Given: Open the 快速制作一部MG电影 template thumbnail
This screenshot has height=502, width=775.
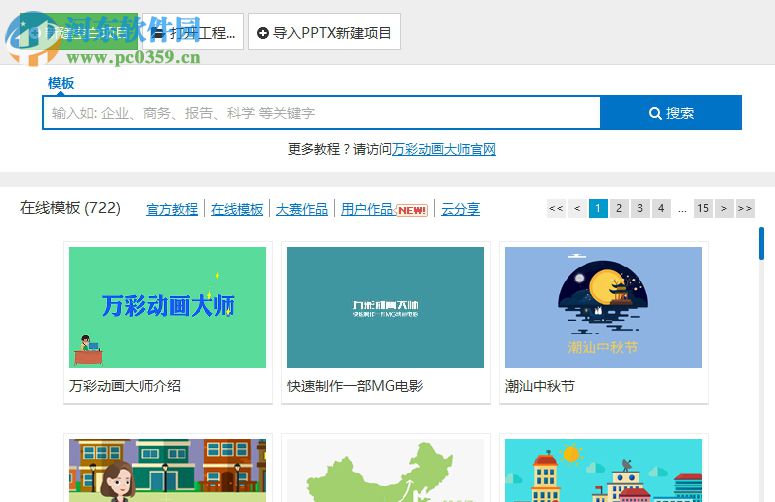Looking at the screenshot, I should pos(386,307).
